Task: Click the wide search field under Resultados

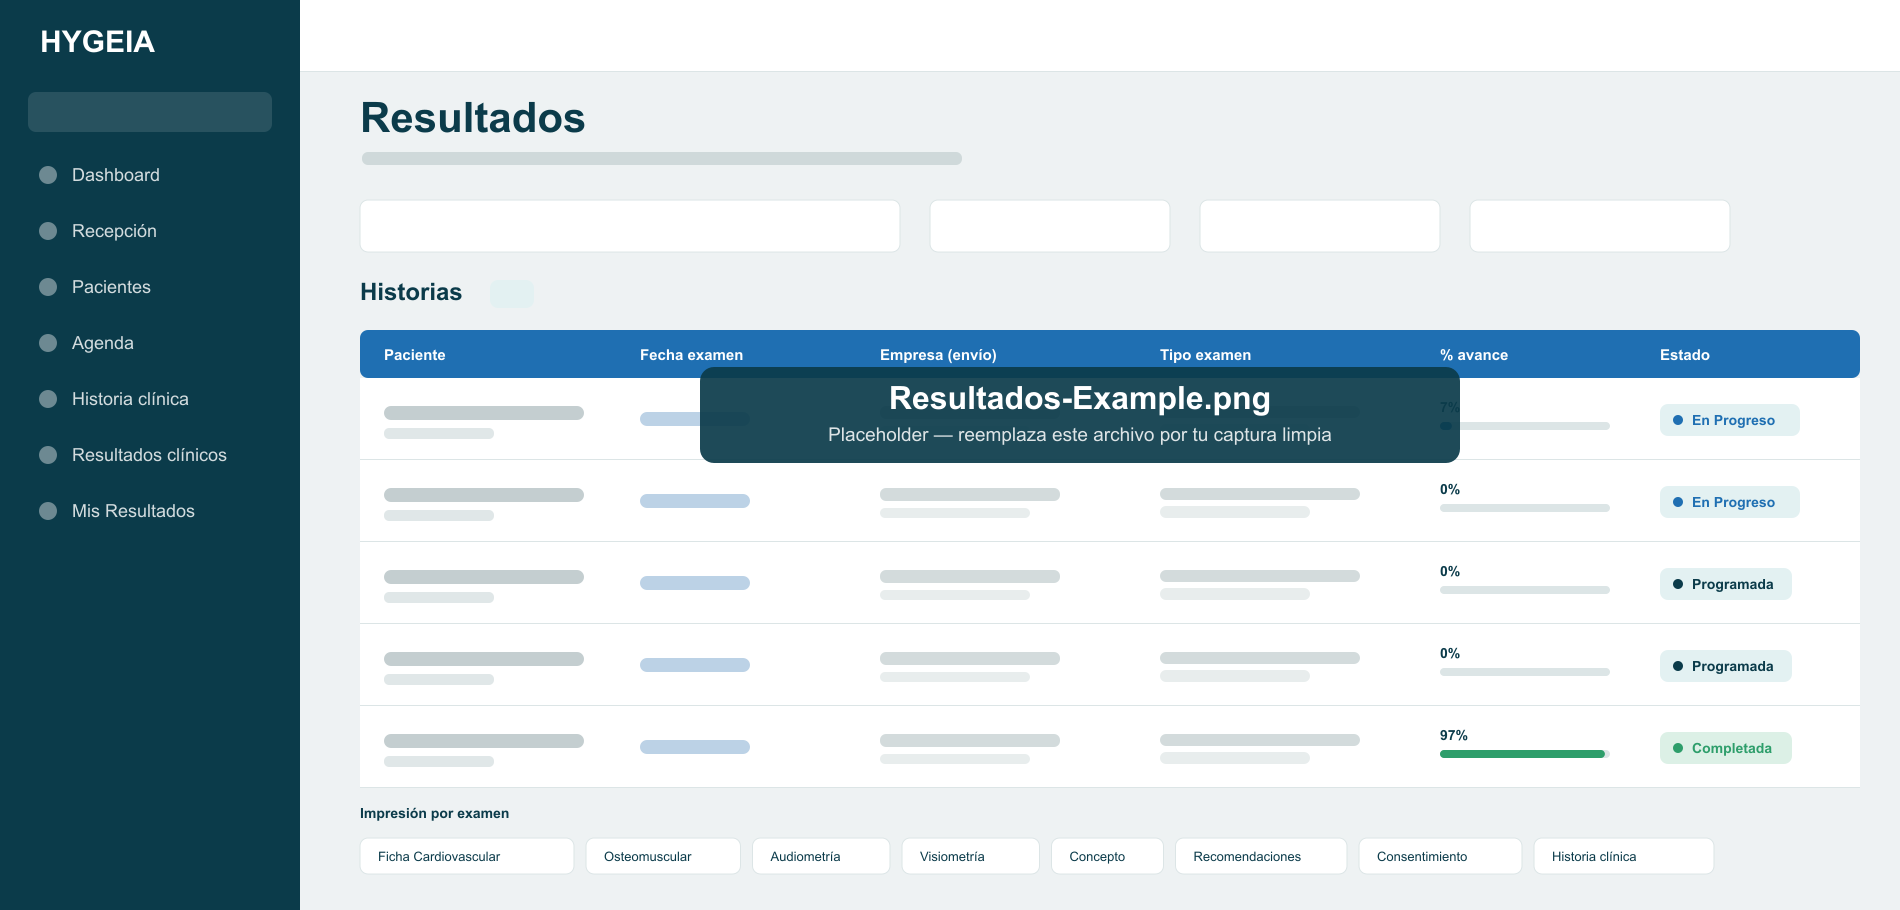Action: pyautogui.click(x=630, y=226)
